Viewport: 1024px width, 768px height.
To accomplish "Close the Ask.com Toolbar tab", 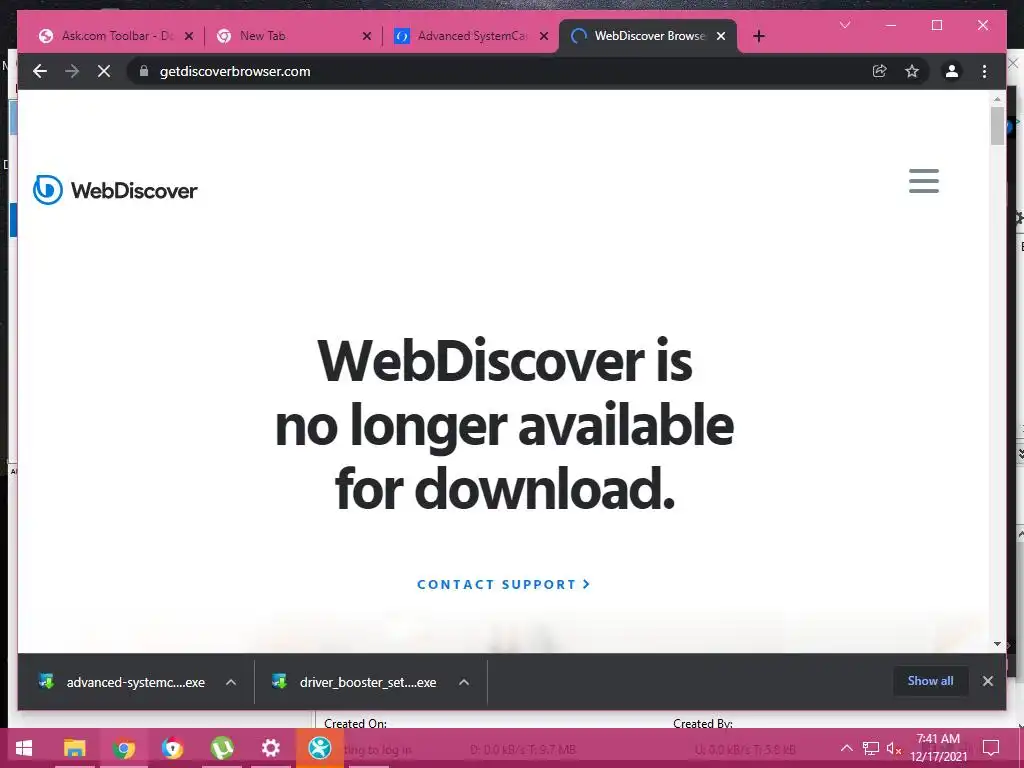I will coord(189,36).
